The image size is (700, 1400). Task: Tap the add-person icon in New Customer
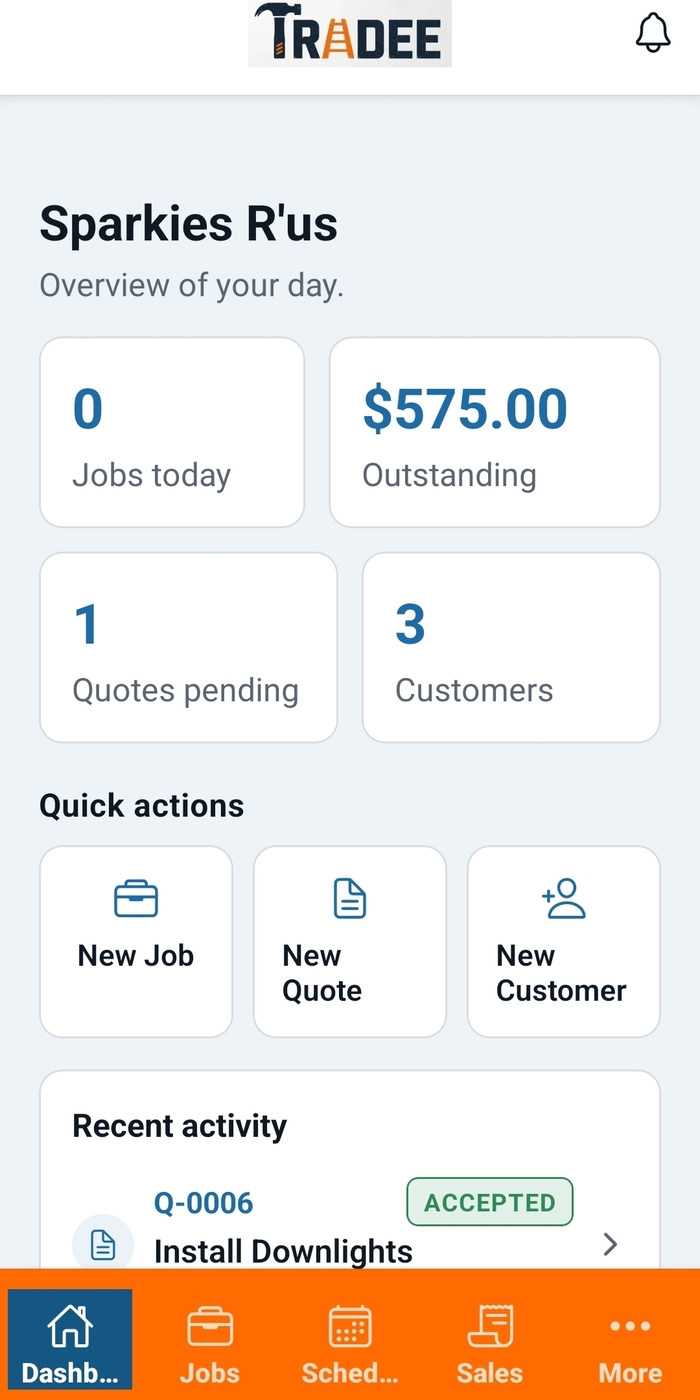(x=564, y=898)
